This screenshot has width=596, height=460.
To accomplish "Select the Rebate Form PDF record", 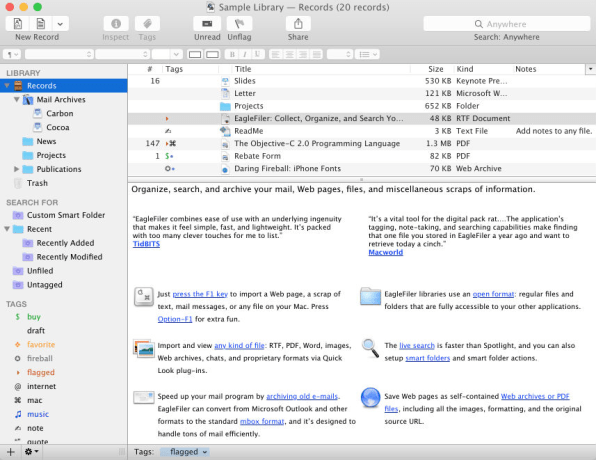I will [362, 156].
